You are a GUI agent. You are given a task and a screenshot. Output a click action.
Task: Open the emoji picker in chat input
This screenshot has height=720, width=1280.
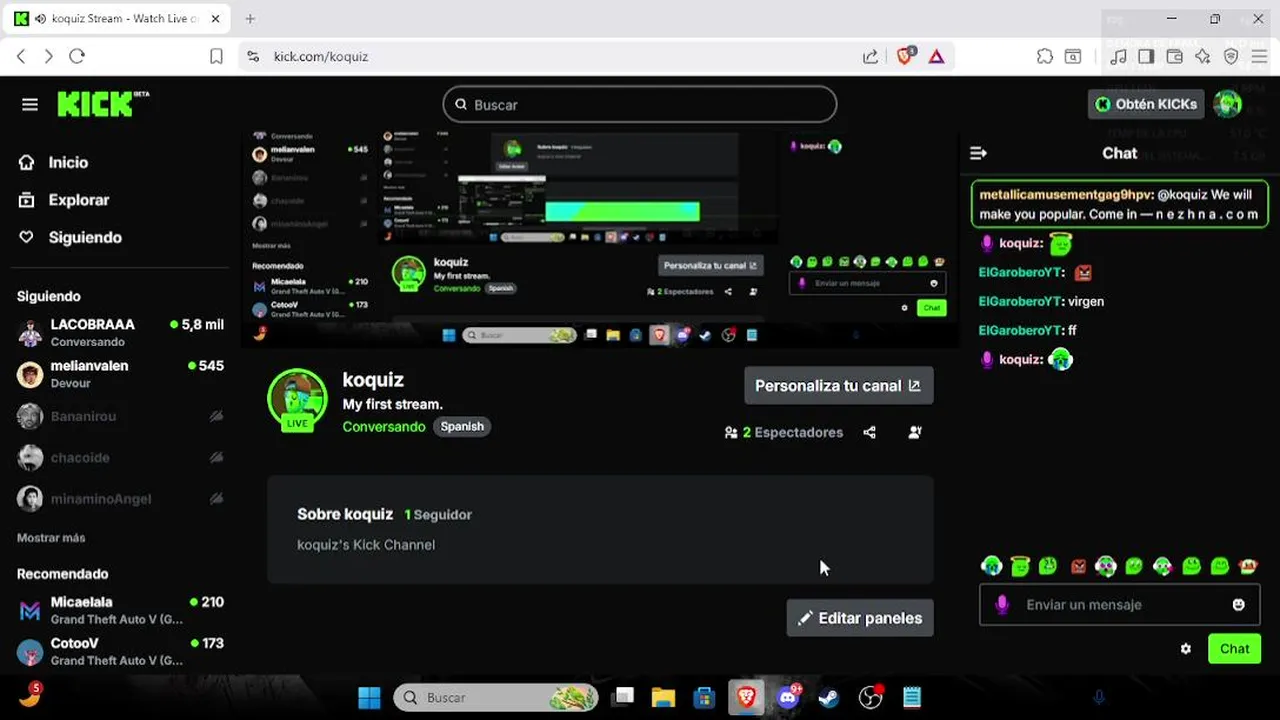(1239, 605)
